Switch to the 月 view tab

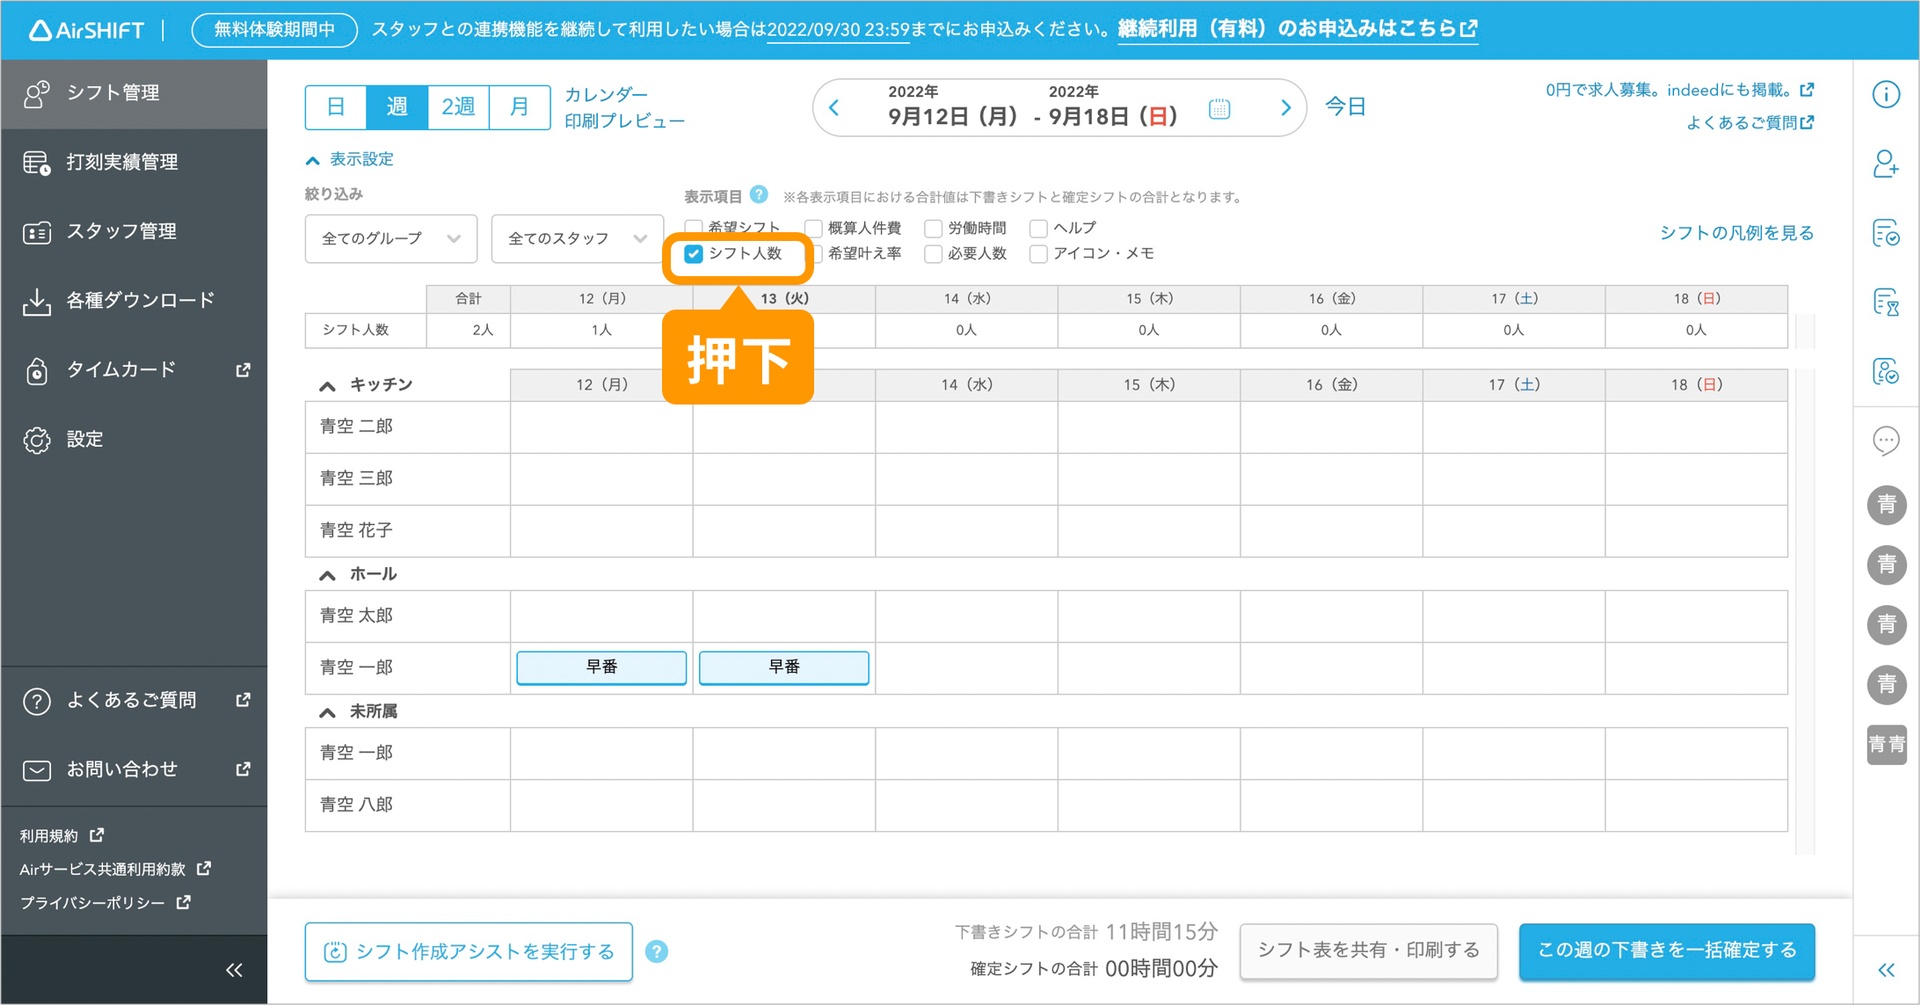(x=519, y=107)
